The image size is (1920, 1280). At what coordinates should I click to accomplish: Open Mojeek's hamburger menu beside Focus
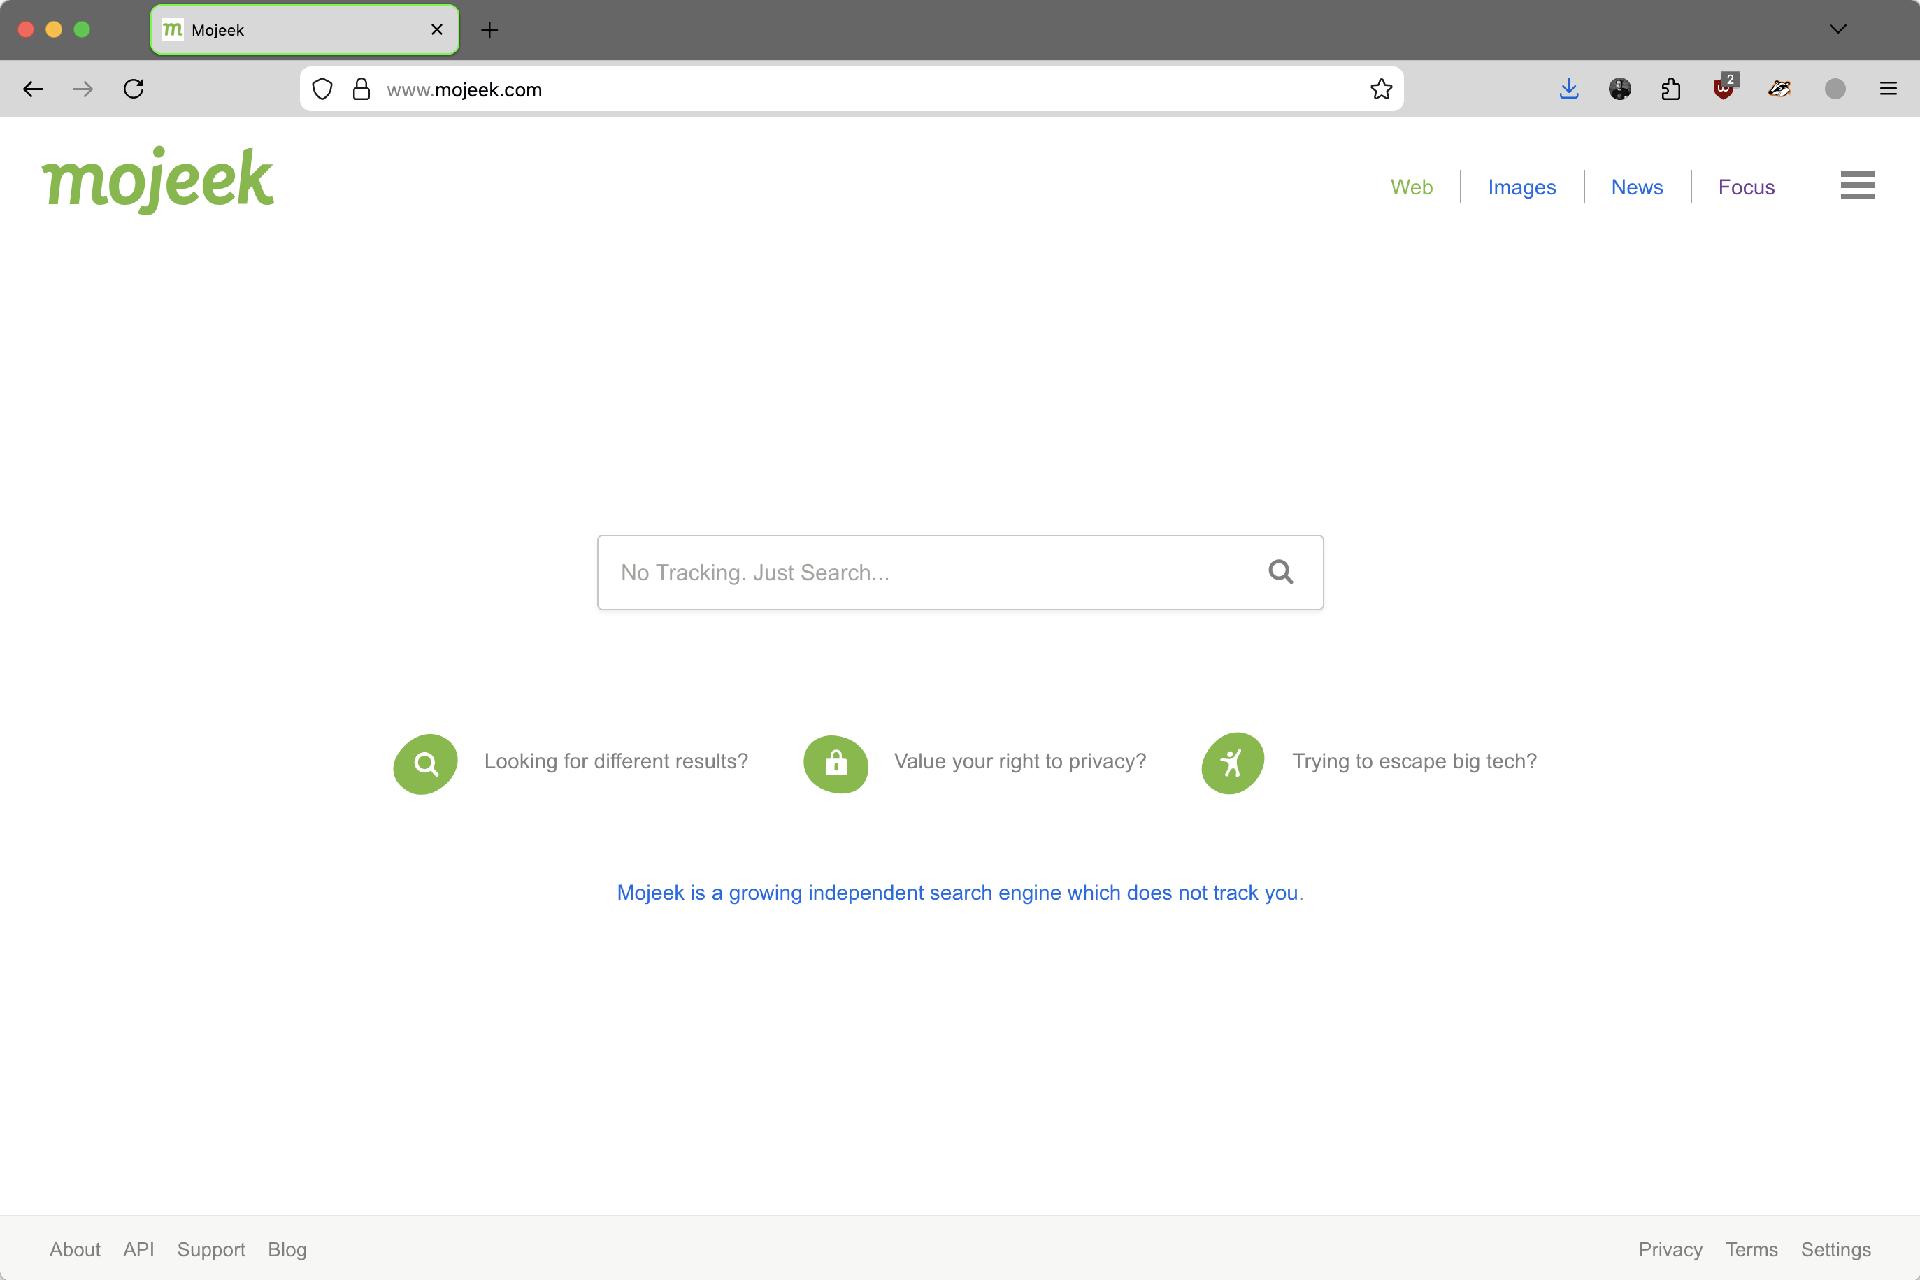pyautogui.click(x=1857, y=185)
